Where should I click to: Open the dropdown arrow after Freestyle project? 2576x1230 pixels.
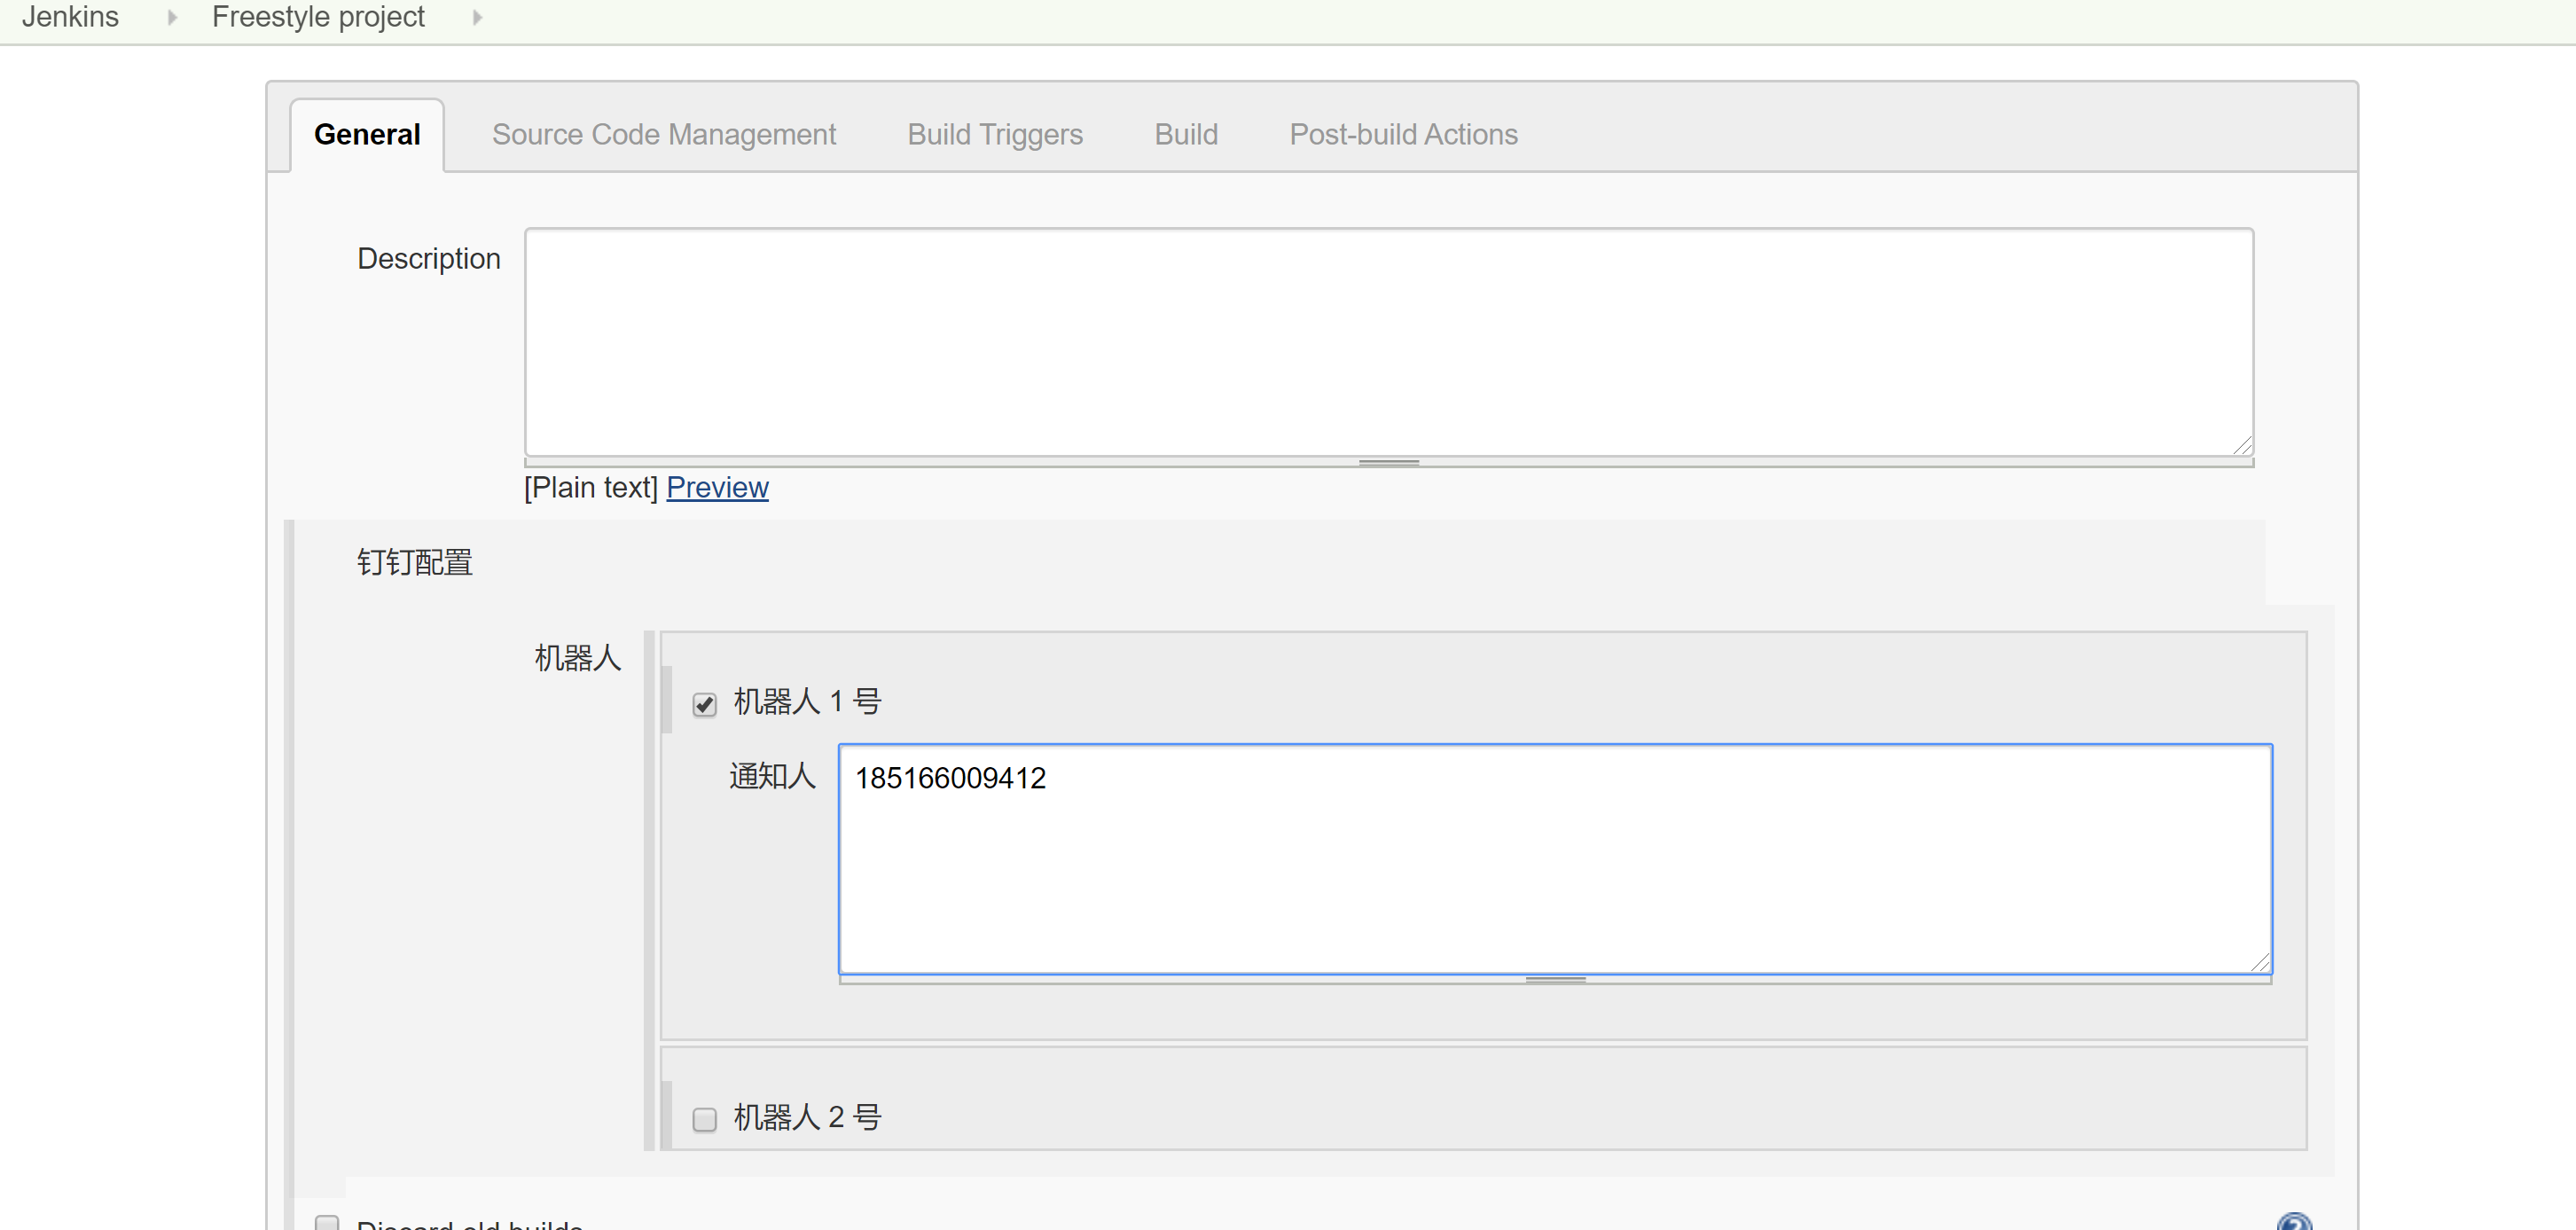(x=477, y=17)
